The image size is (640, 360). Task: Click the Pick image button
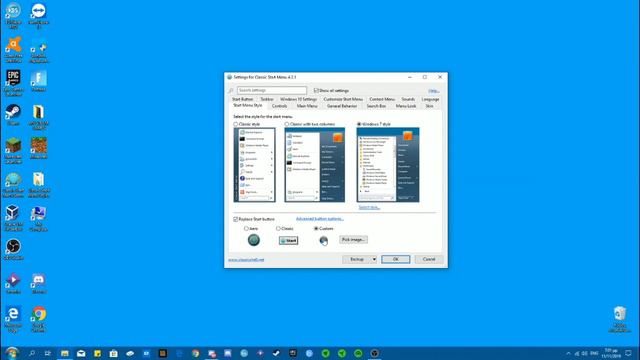pos(353,240)
